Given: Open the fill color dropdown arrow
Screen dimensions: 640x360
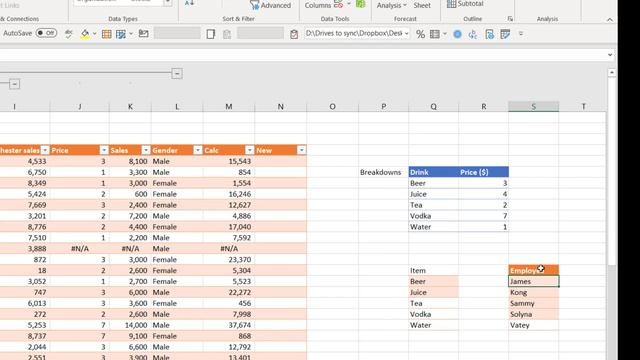Looking at the screenshot, I should pyautogui.click(x=94, y=34).
